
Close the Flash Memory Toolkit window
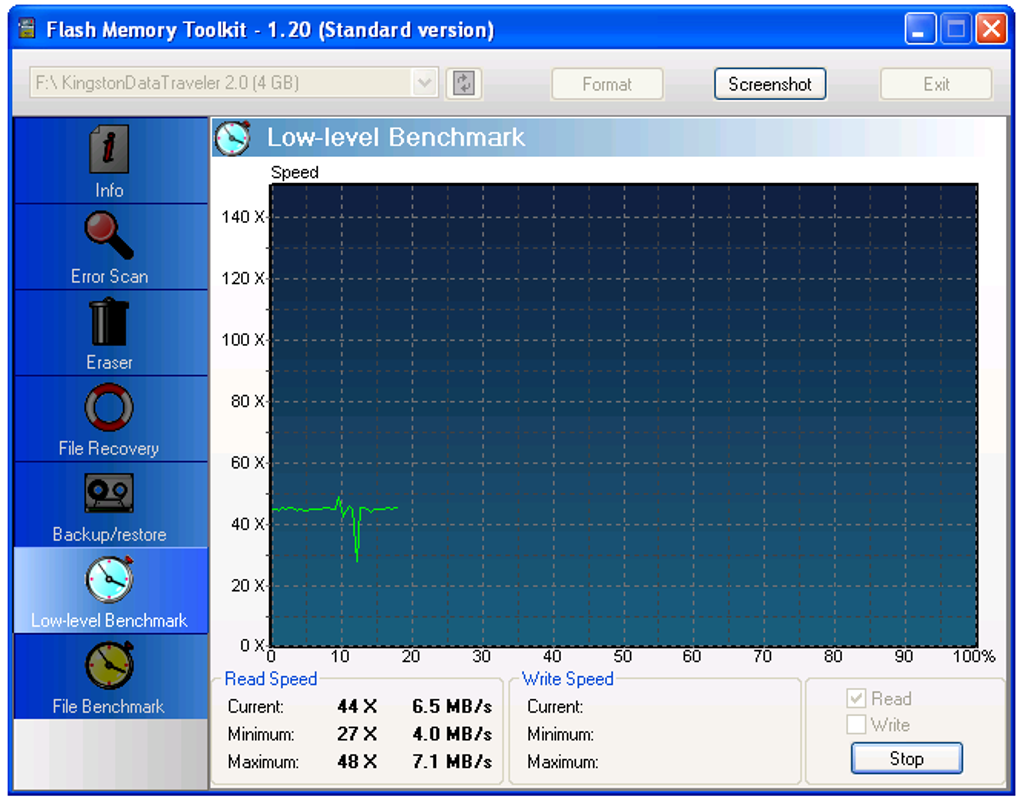991,29
